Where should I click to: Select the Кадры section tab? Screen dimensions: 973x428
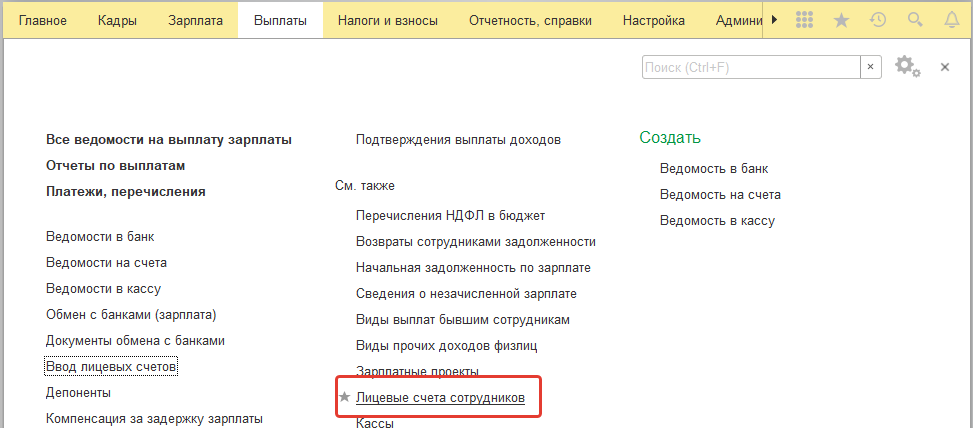[117, 20]
